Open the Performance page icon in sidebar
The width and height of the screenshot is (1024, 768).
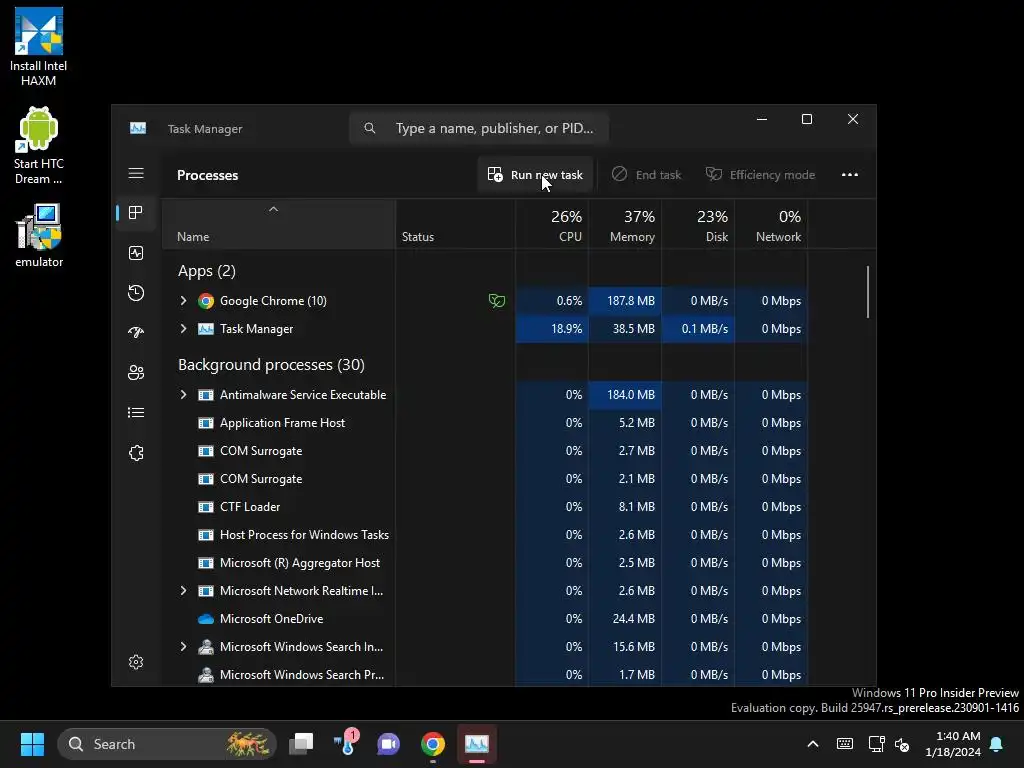pyautogui.click(x=136, y=253)
